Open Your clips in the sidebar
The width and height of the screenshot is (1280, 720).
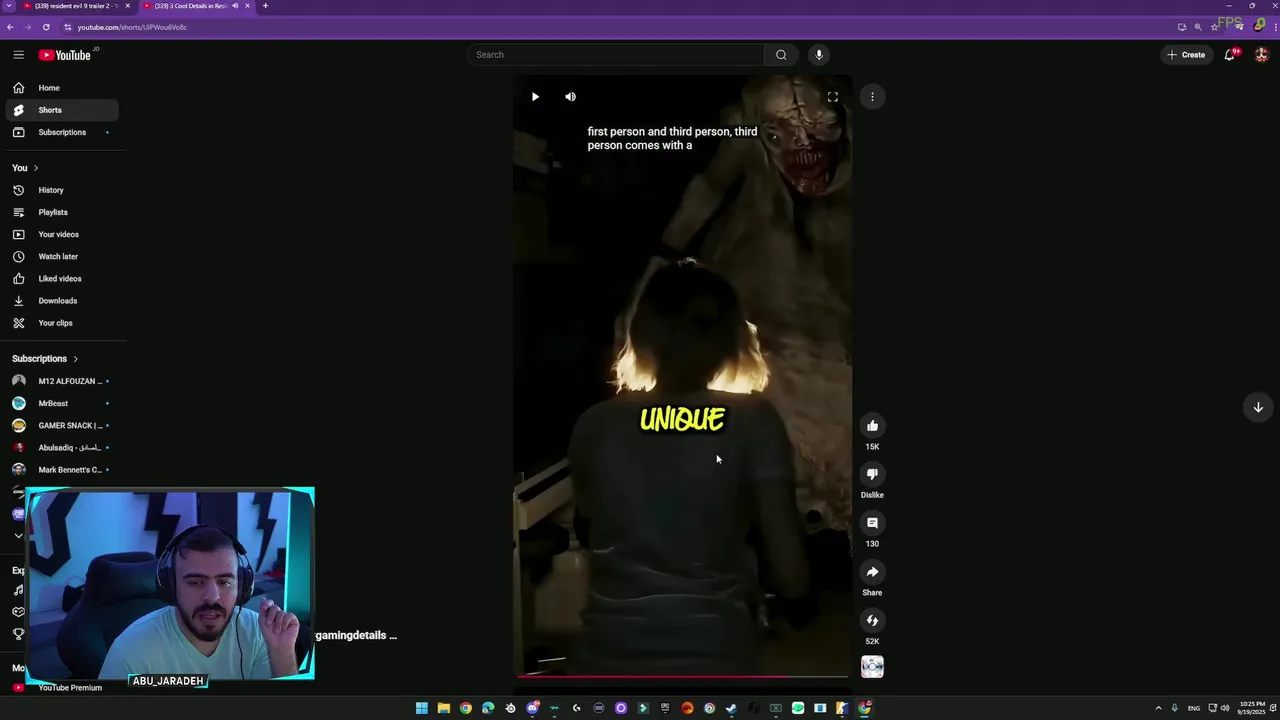(62, 323)
